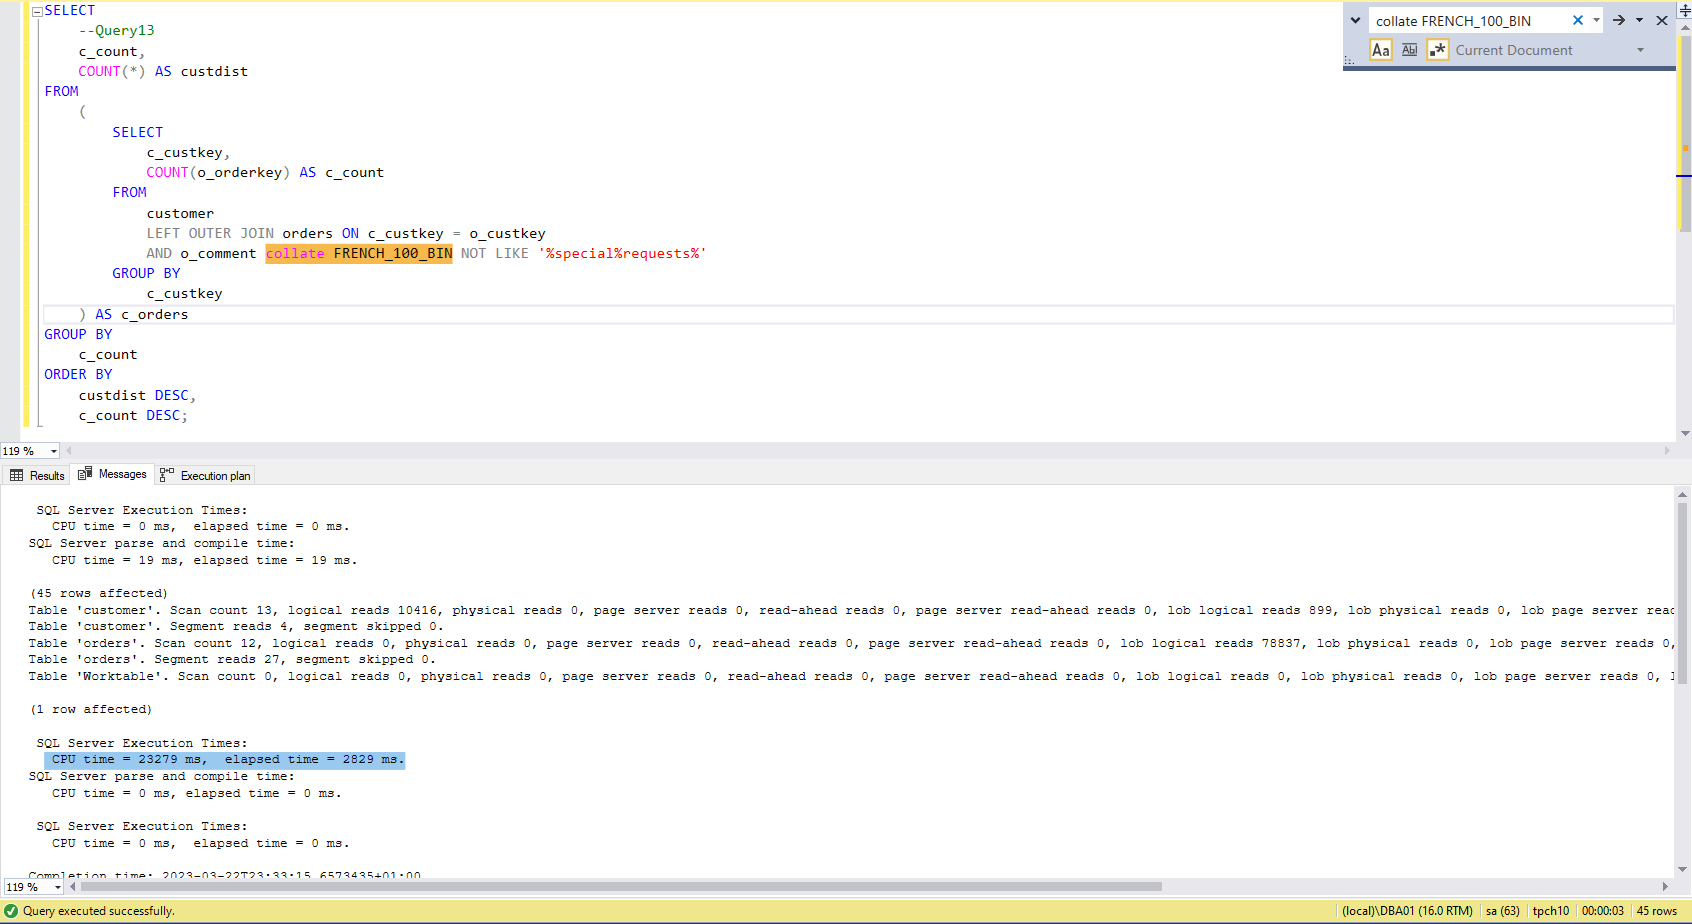Click the LEFT OUTER JOIN orders line
The height and width of the screenshot is (924, 1692).
point(346,233)
